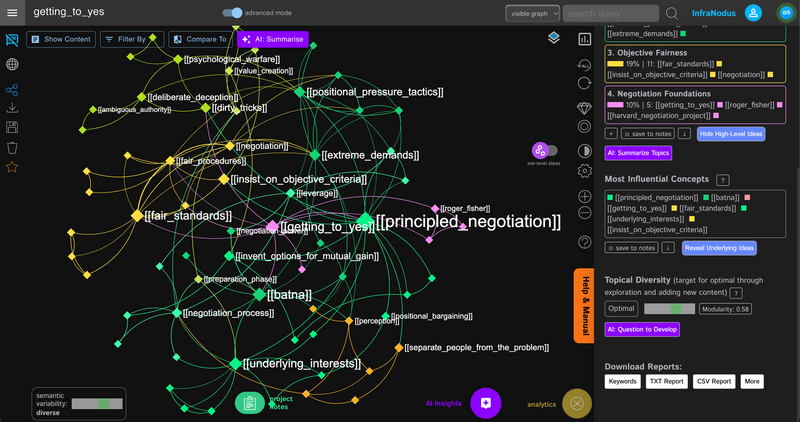The height and width of the screenshot is (422, 800).
Task: Click the More download reports button
Action: (x=752, y=381)
